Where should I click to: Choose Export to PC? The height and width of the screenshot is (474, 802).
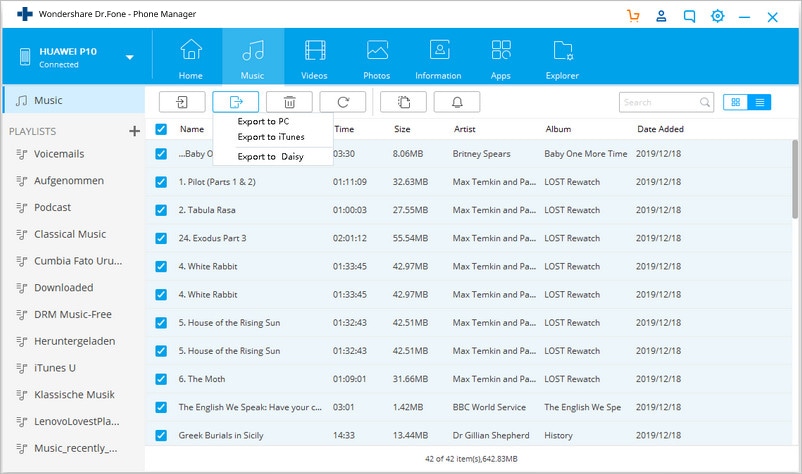pyautogui.click(x=263, y=122)
